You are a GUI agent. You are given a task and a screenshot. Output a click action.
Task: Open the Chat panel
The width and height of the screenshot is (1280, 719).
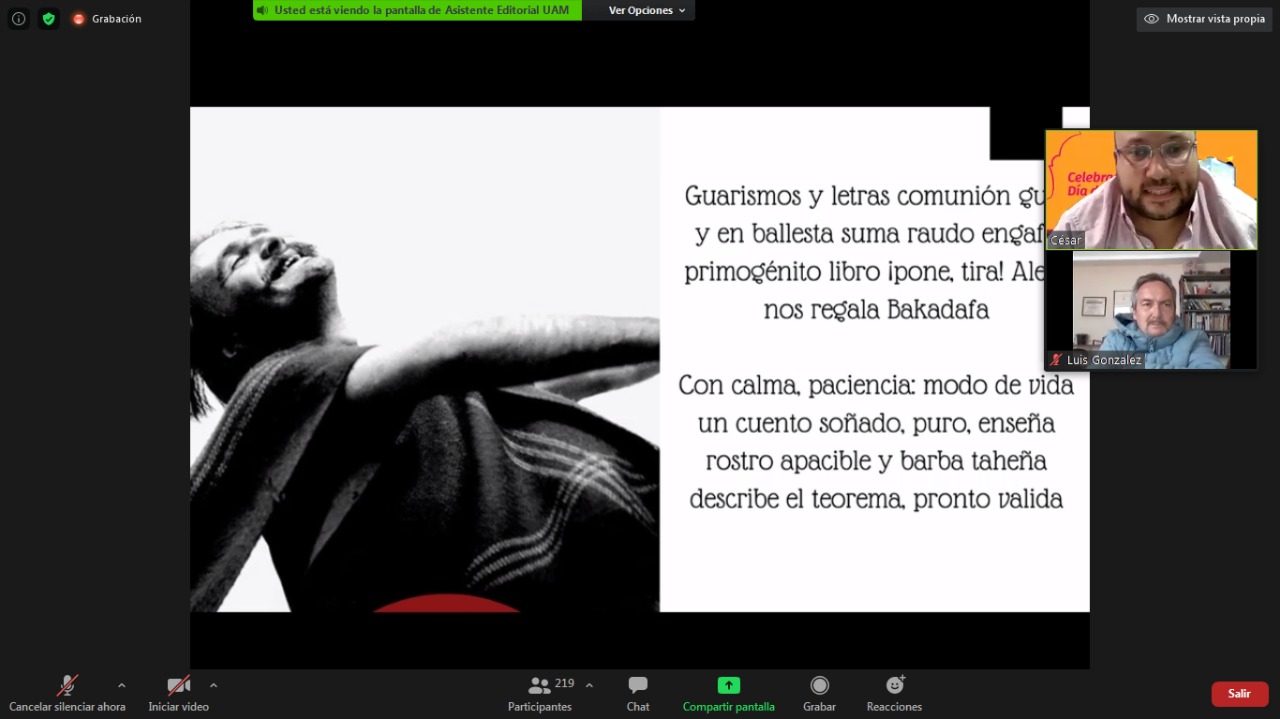pos(638,693)
